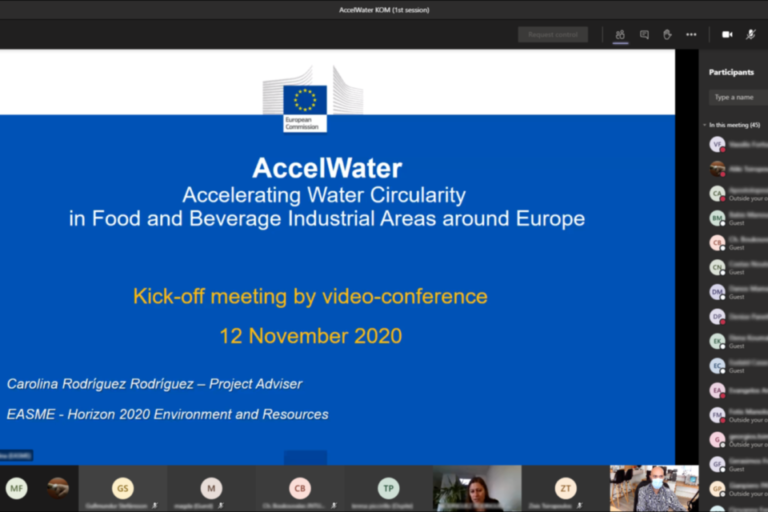Toggle the Show participants icon
The width and height of the screenshot is (768, 512).
point(620,34)
